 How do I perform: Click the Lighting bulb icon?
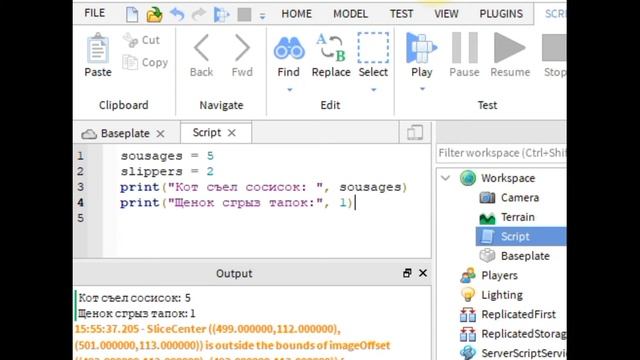click(468, 295)
